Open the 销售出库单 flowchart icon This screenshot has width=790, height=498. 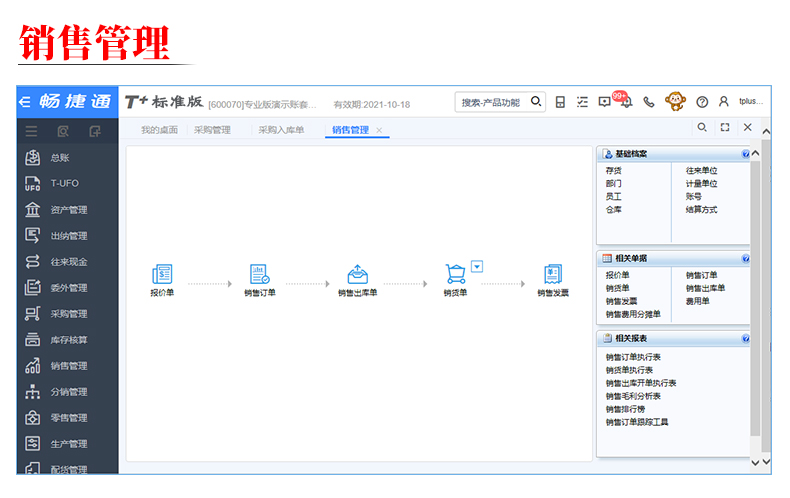(358, 274)
